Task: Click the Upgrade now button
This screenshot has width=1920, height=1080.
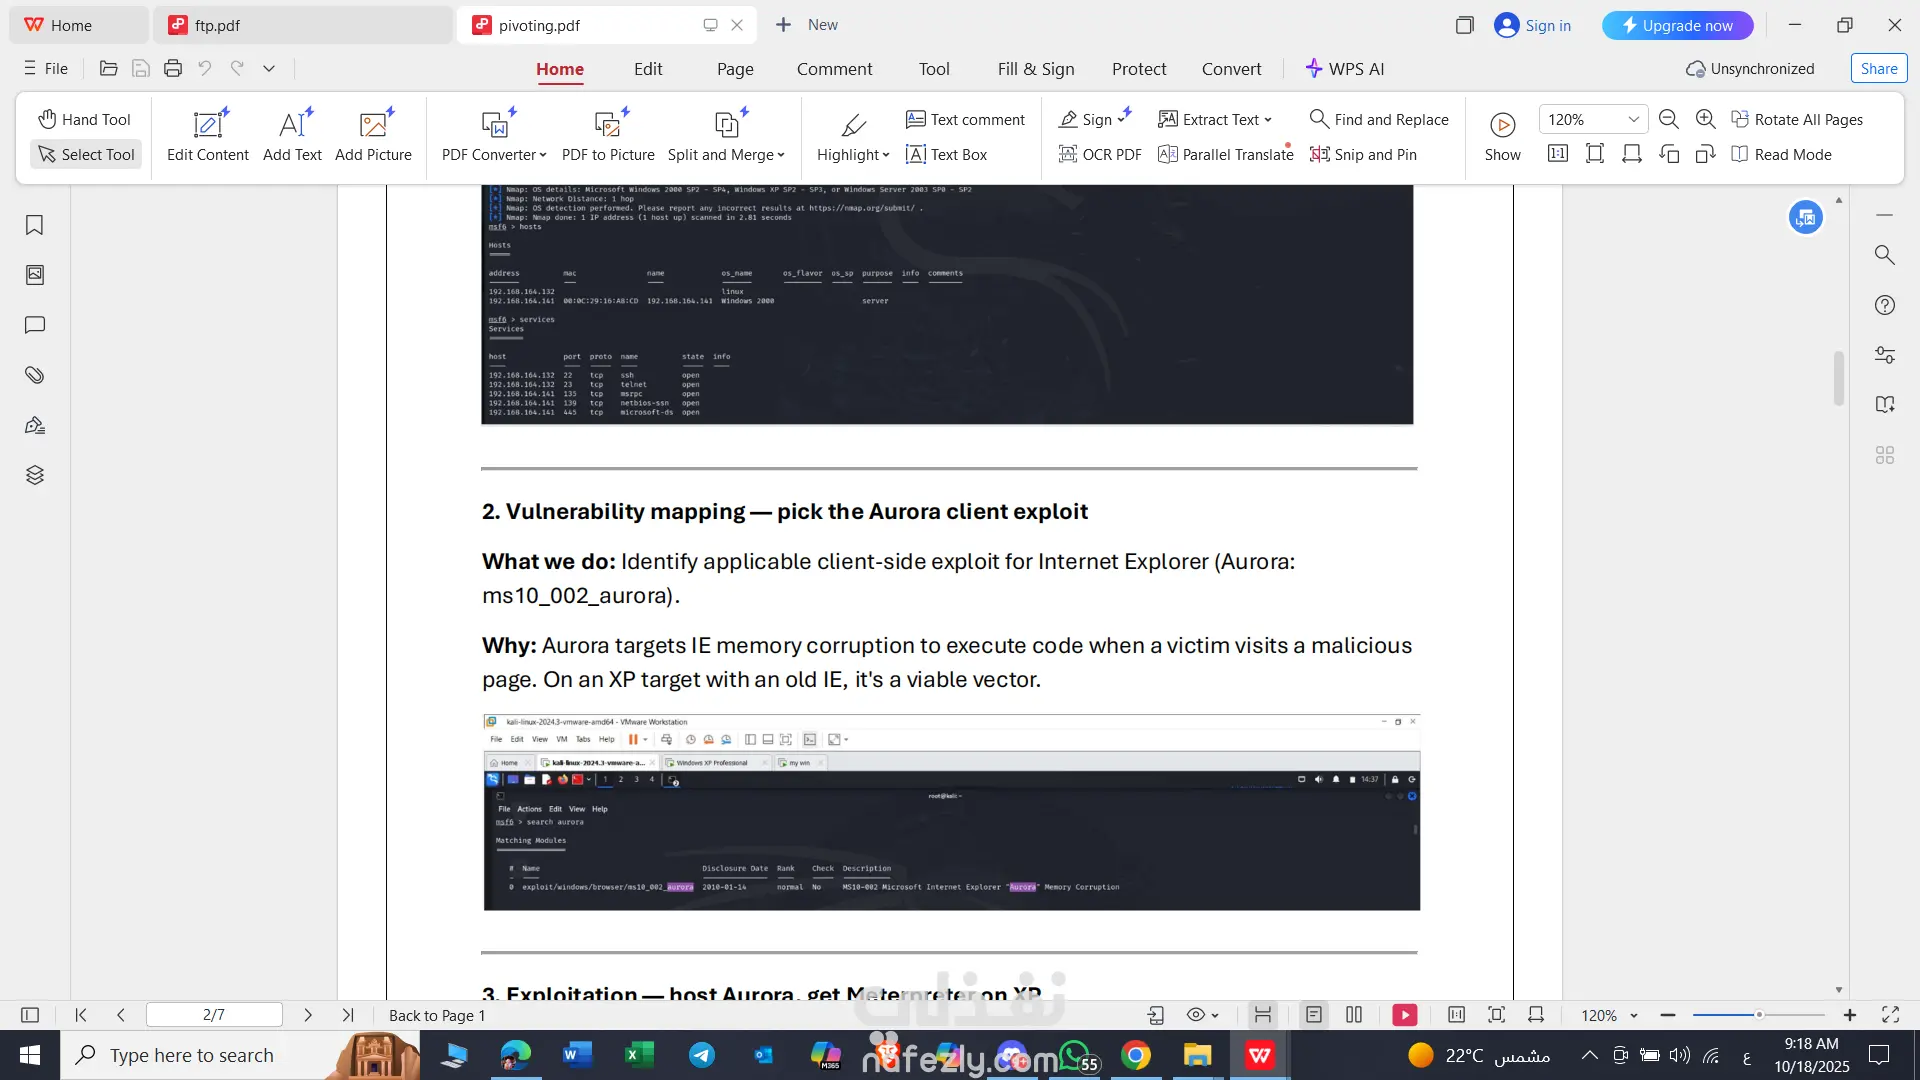Action: (1677, 25)
